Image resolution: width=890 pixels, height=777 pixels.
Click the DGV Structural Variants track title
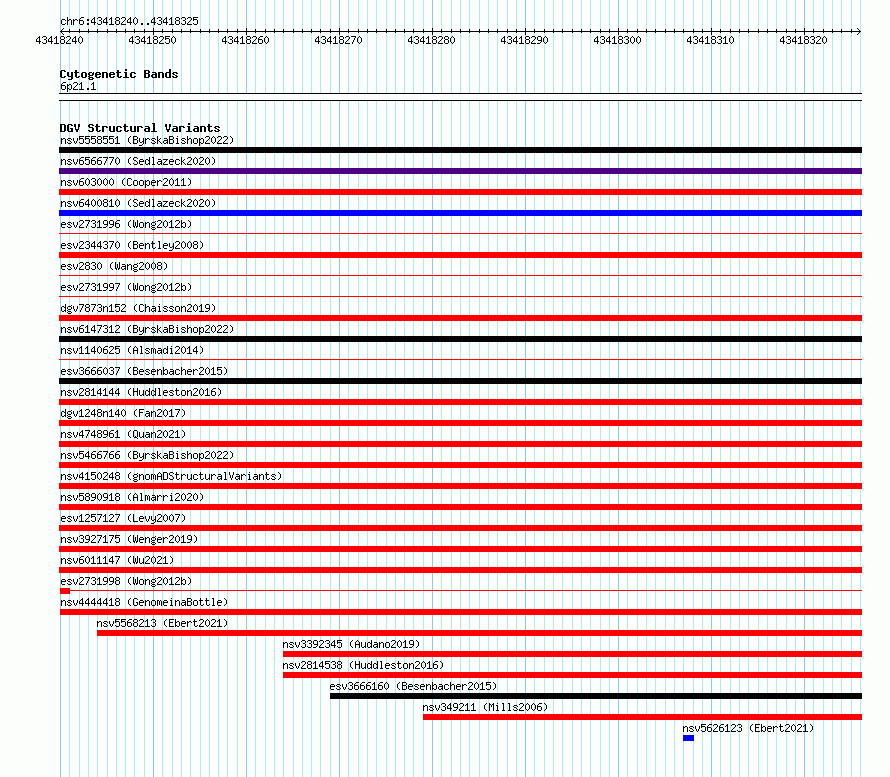[x=140, y=128]
